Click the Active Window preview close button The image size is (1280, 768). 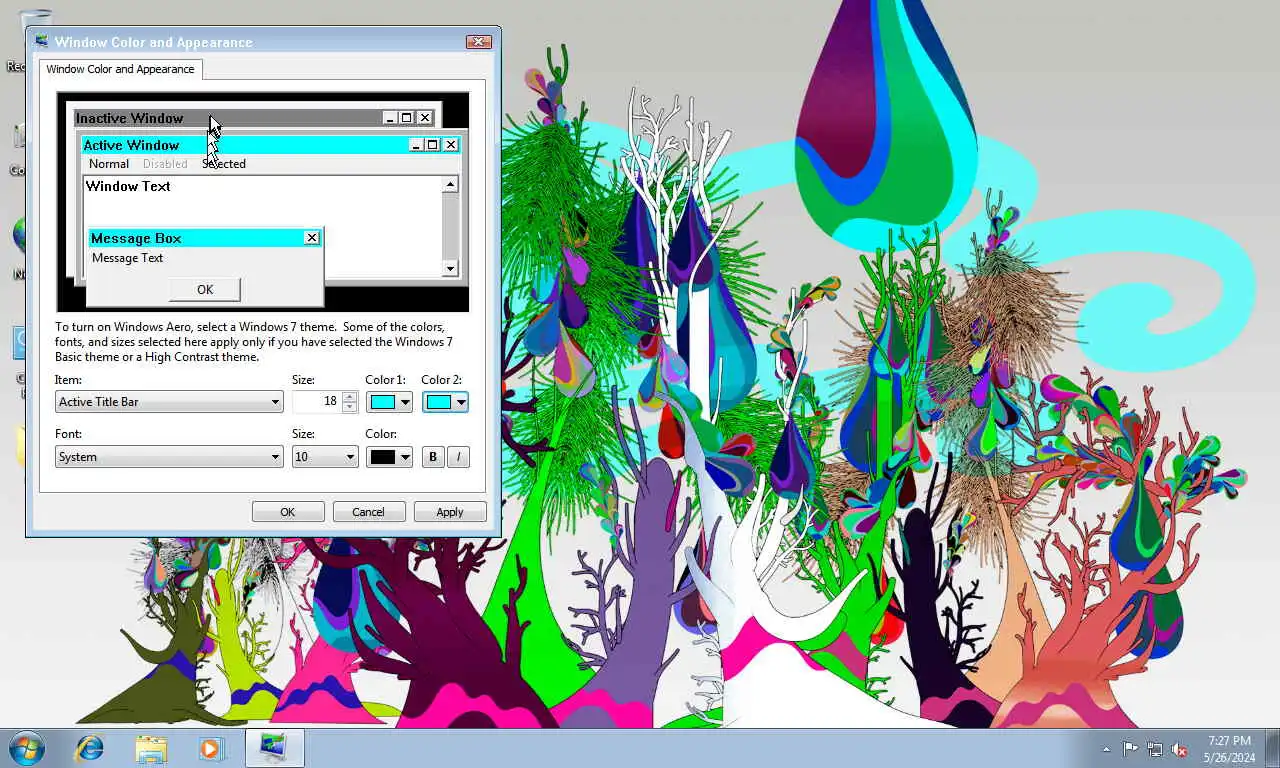click(450, 145)
